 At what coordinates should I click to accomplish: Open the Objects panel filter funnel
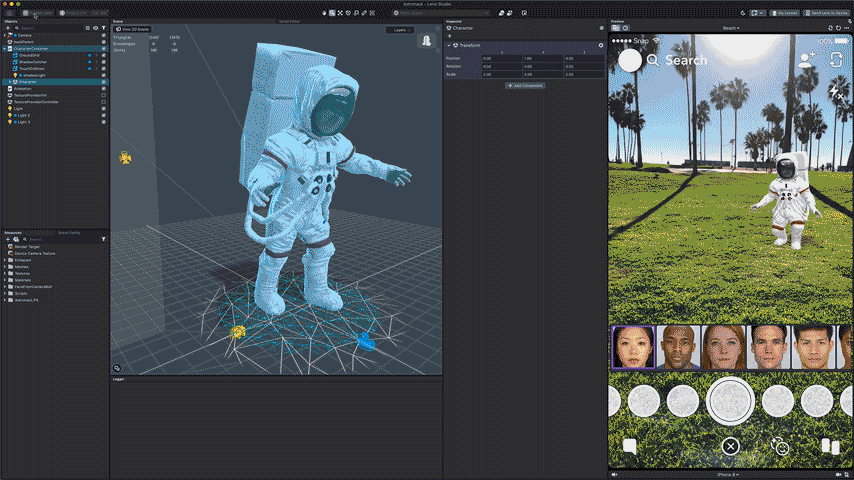[x=103, y=28]
